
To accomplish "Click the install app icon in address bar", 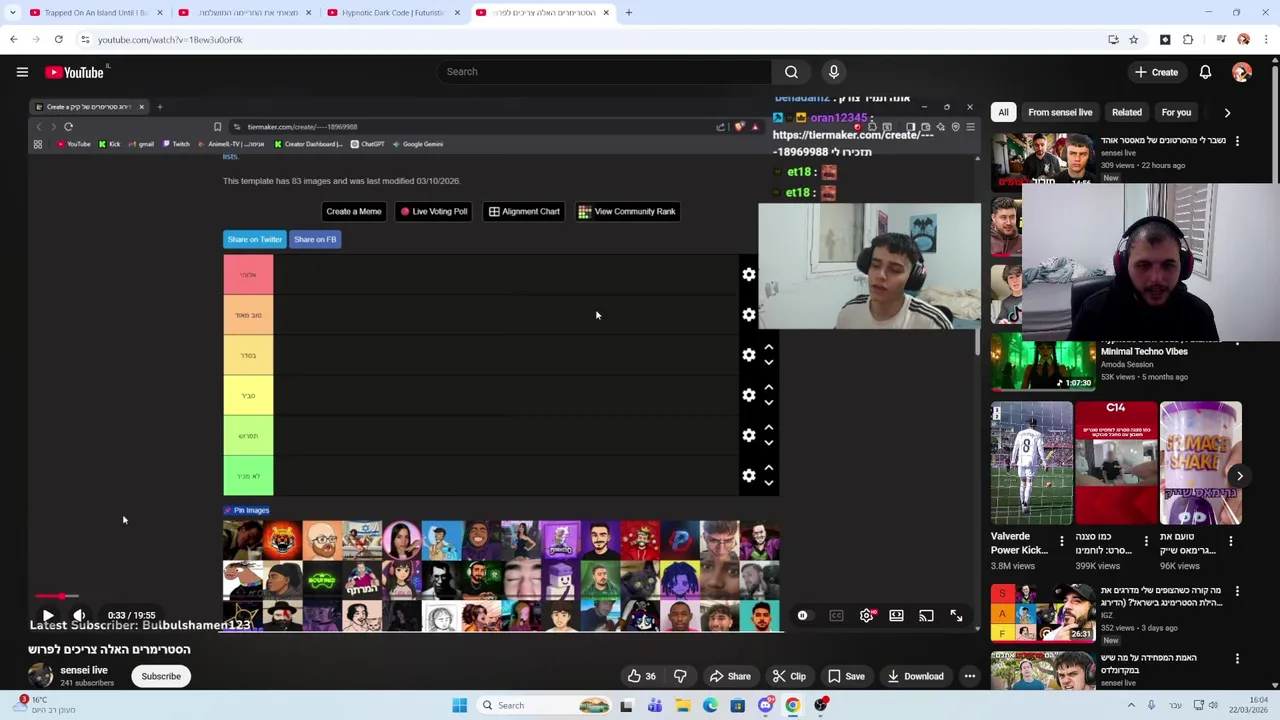I will pos(1113,40).
